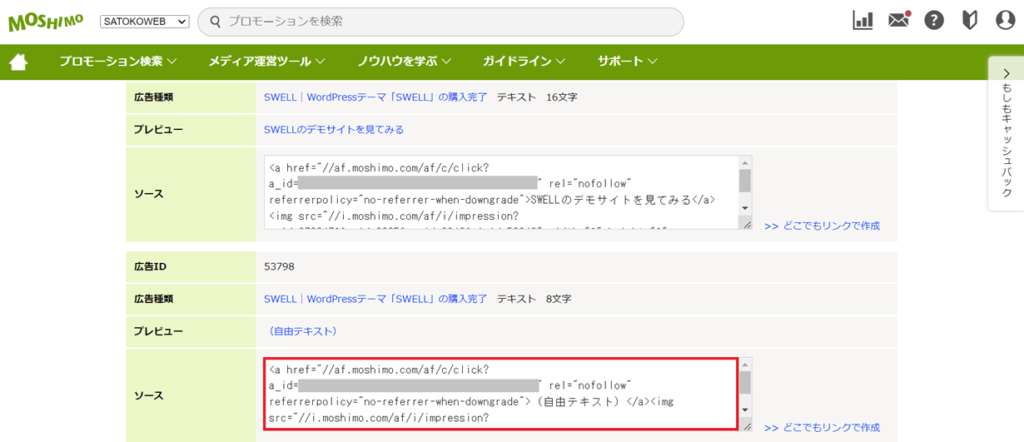
Task: Open the SATOKOWEB site selector dropdown
Action: click(x=144, y=22)
